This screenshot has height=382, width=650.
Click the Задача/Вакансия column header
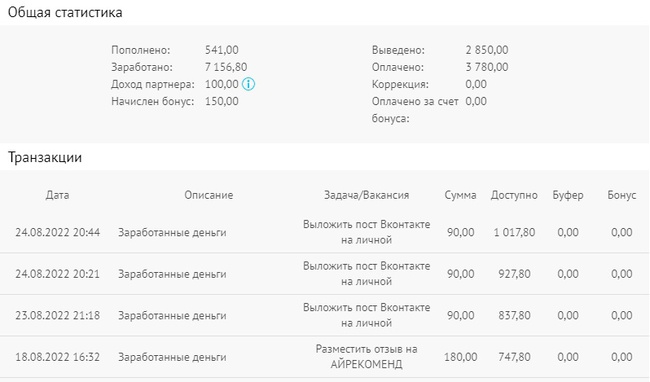point(366,195)
